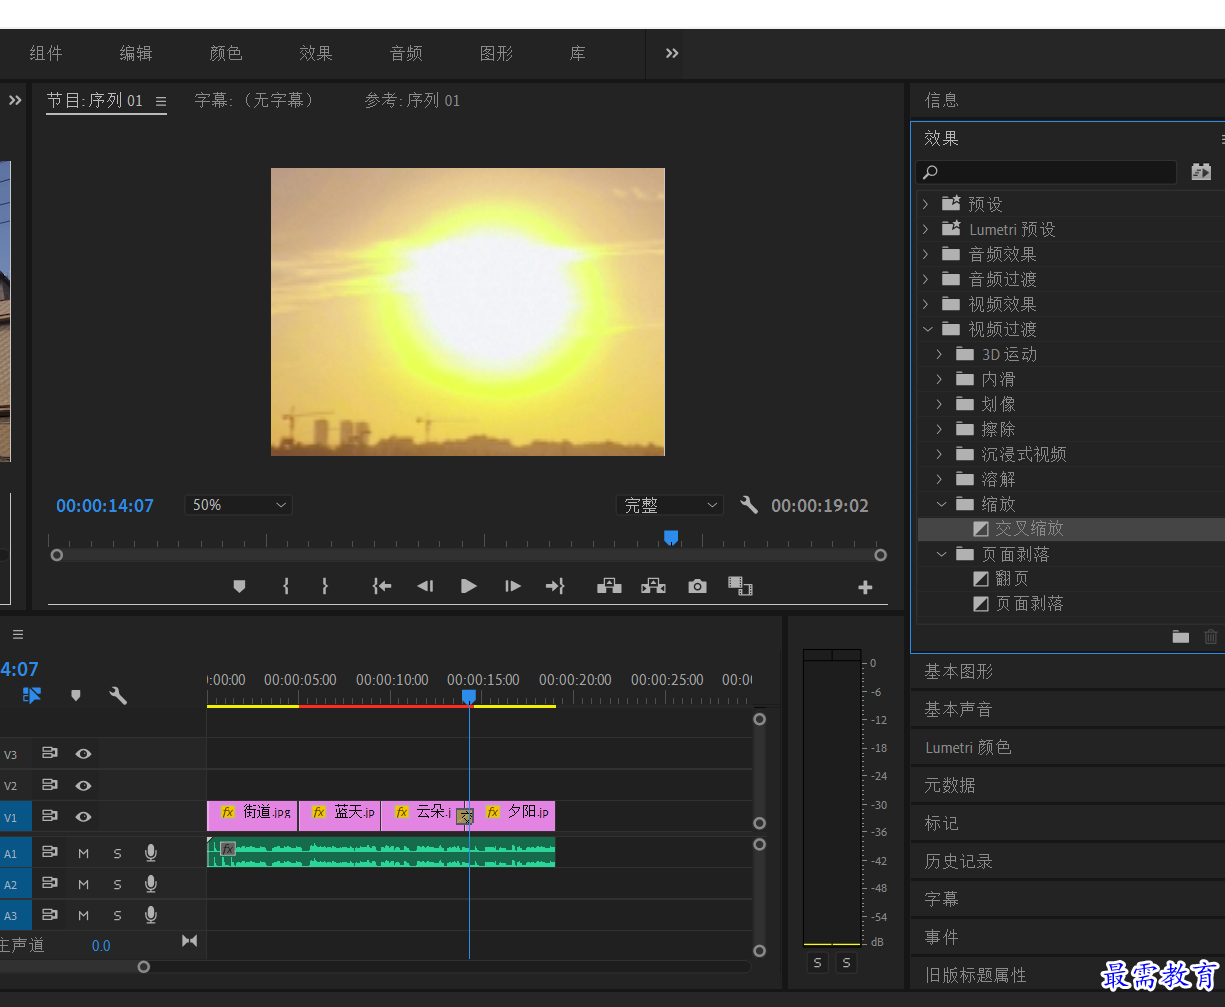Switch to 效果 workspace
This screenshot has height=1007, width=1225.
tap(316, 53)
